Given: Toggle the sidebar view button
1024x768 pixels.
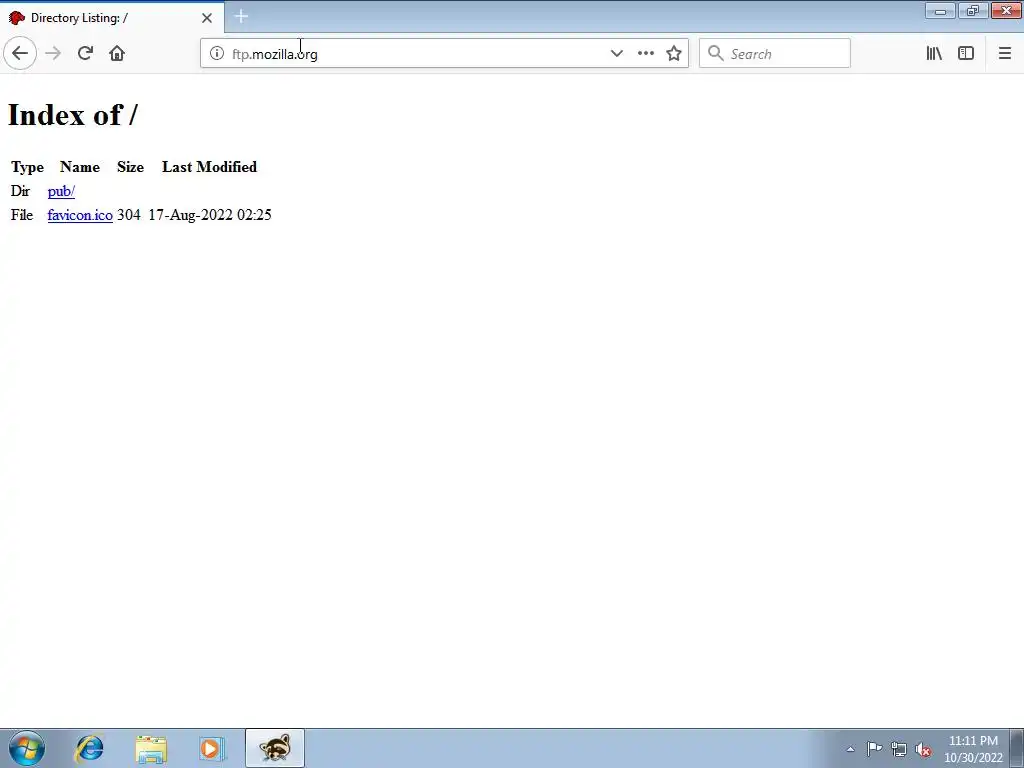Looking at the screenshot, I should [x=966, y=53].
